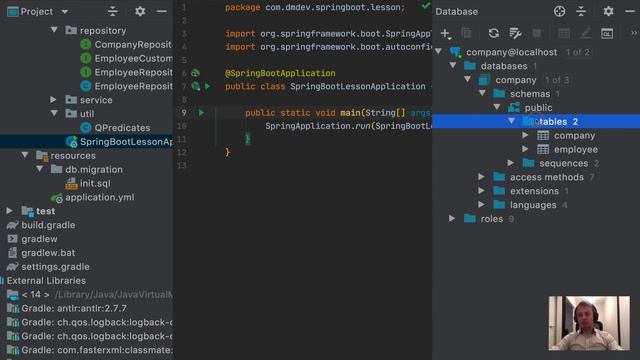Click the table editor icon in toolbar
The width and height of the screenshot is (640, 360).
coord(564,33)
